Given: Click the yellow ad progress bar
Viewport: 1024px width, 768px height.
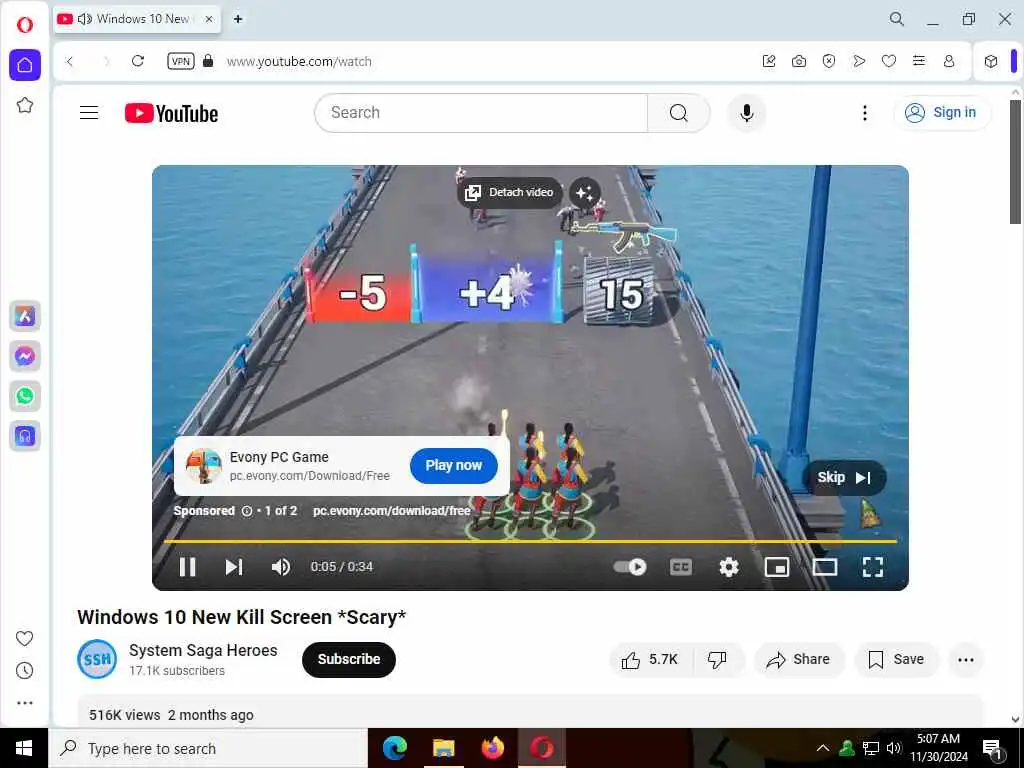Looking at the screenshot, I should click(530, 541).
